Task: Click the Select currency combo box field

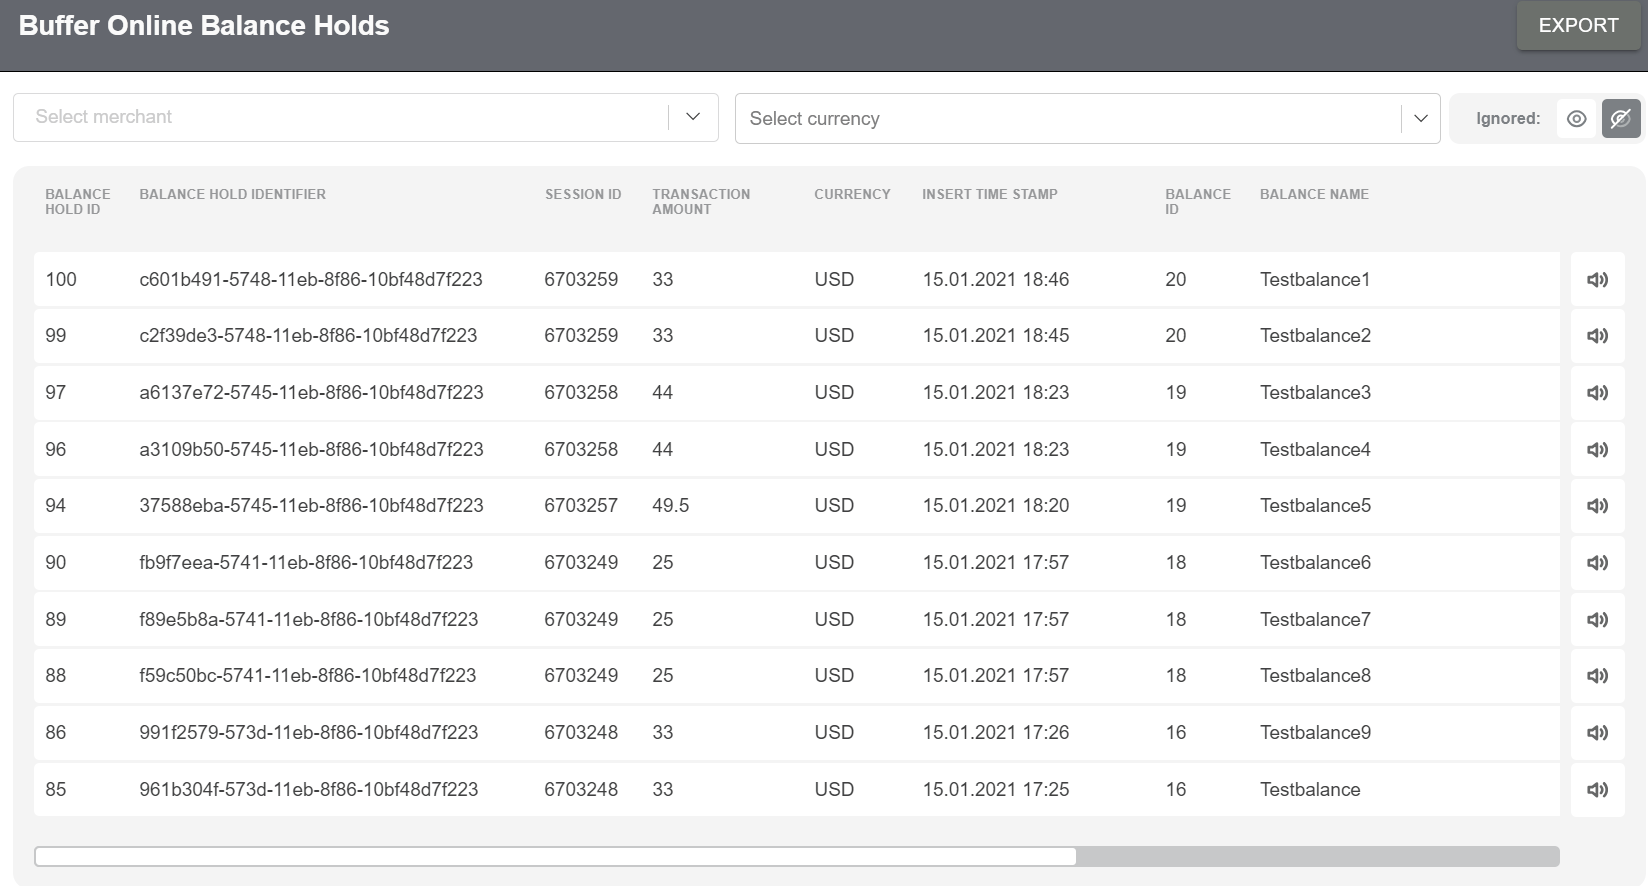Action: pyautogui.click(x=1066, y=119)
